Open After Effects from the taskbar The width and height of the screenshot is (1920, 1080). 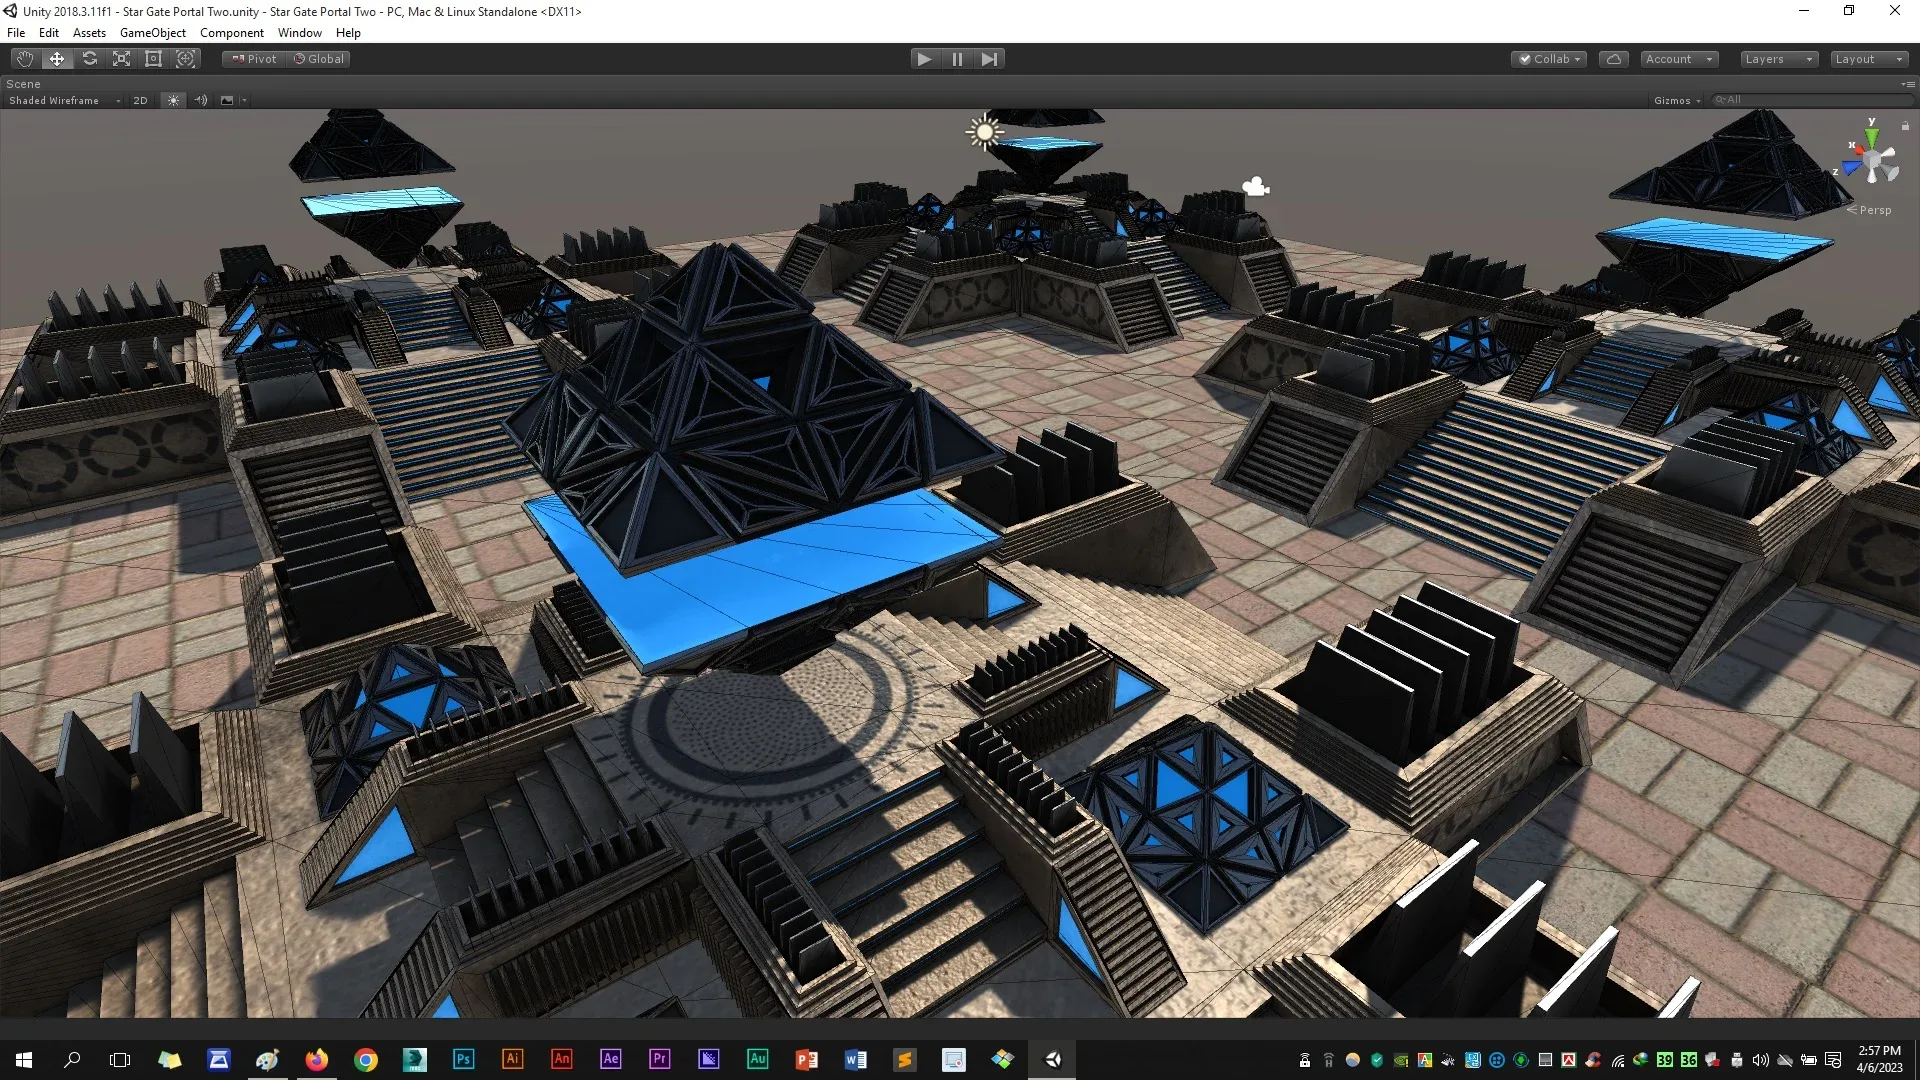coord(610,1059)
